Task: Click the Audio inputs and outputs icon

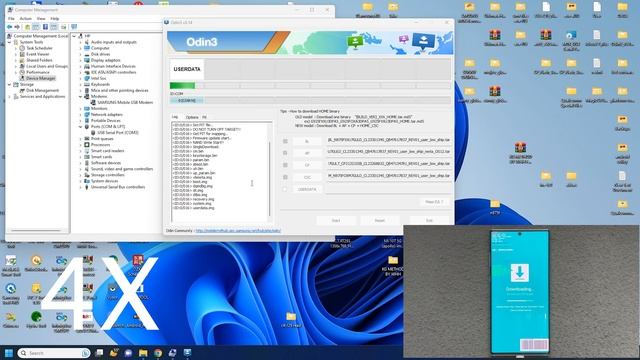Action: 87,42
